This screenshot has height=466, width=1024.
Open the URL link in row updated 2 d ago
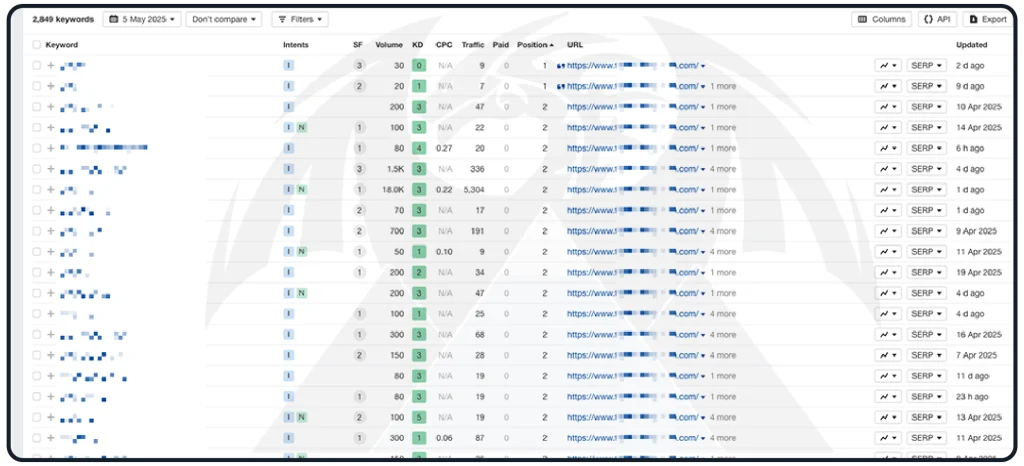tap(631, 66)
